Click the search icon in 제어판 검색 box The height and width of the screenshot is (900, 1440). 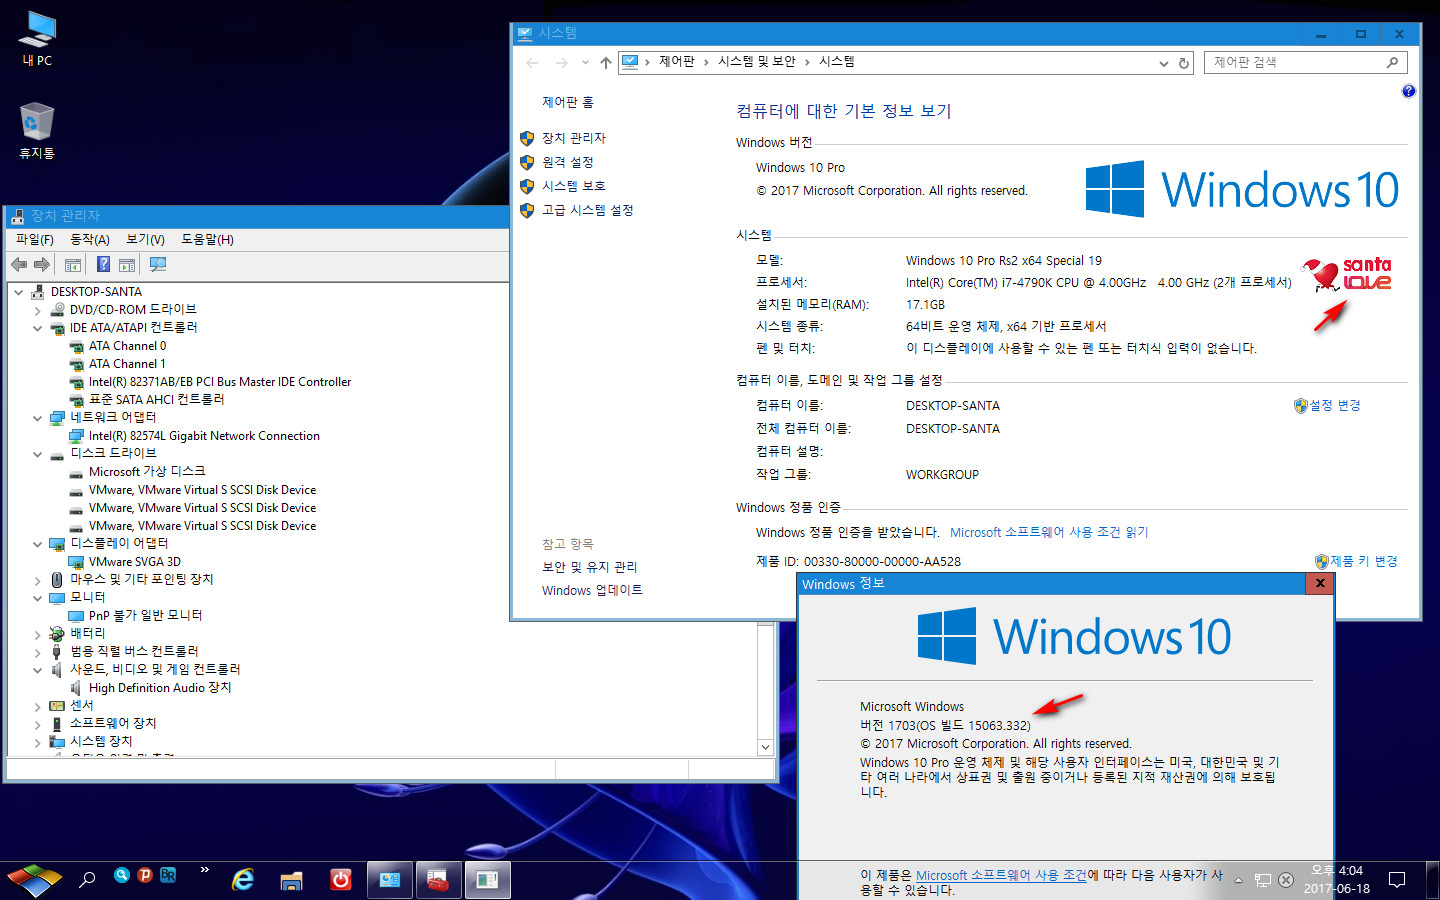click(x=1392, y=62)
